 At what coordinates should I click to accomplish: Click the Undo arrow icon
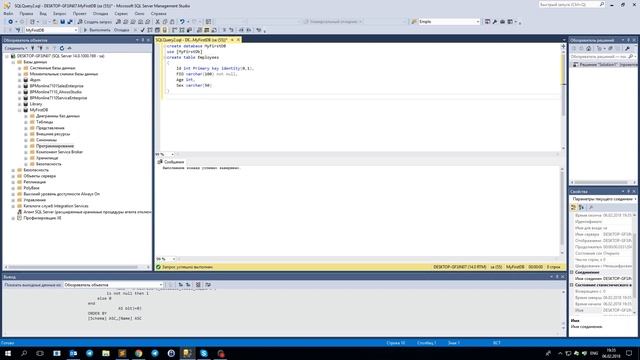tap(182, 22)
